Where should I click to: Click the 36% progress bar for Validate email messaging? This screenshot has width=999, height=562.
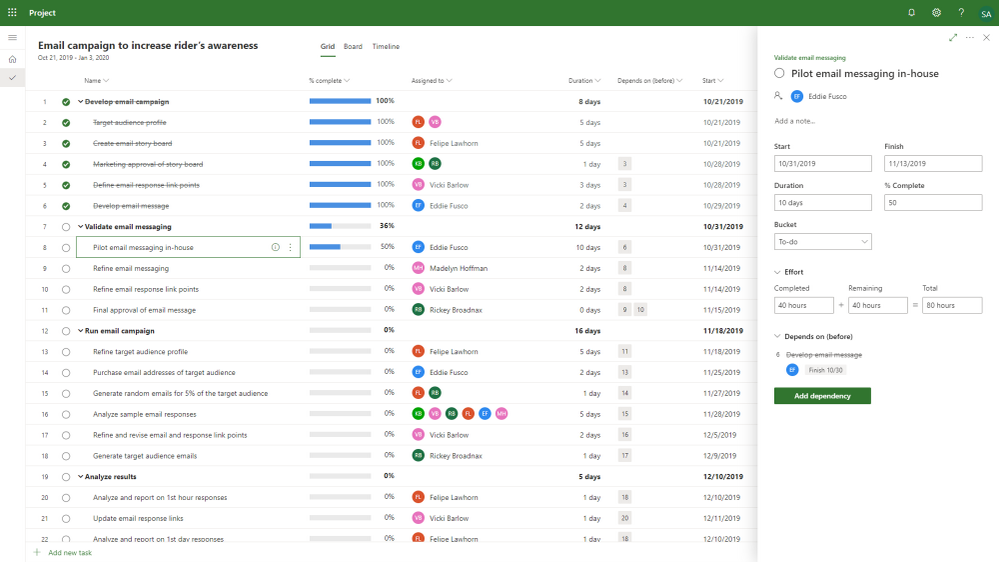[340, 226]
